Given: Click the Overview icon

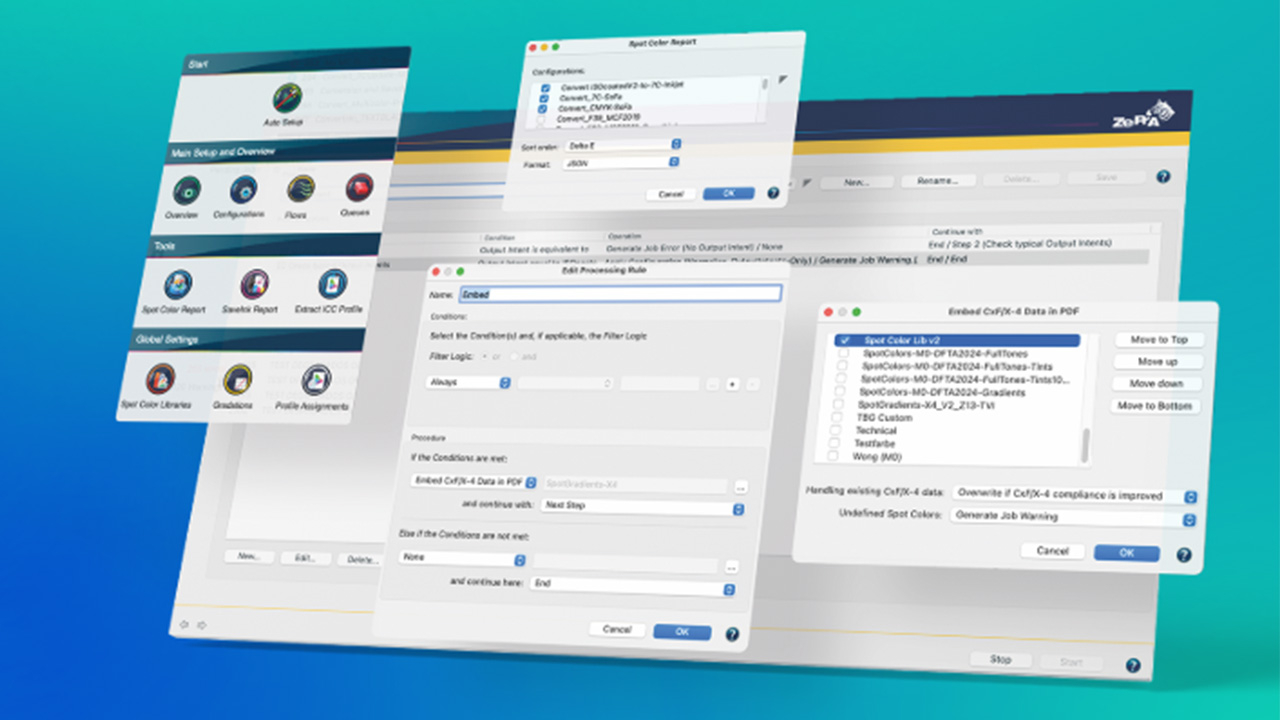Looking at the screenshot, I should pyautogui.click(x=186, y=190).
